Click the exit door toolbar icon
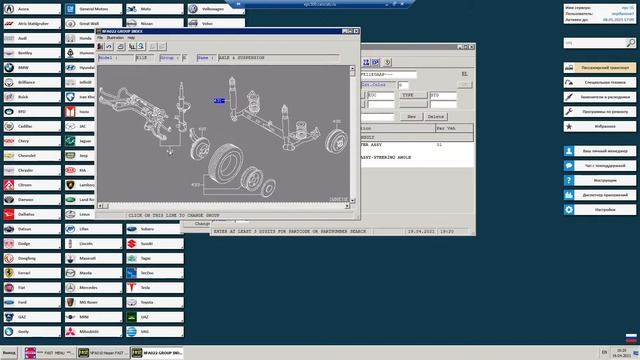This screenshot has width=640, height=360. [100, 47]
